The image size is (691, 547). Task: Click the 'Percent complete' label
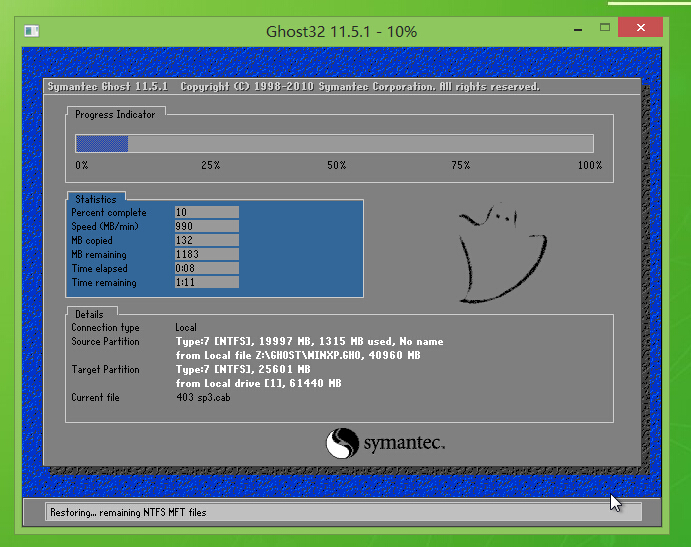point(109,212)
